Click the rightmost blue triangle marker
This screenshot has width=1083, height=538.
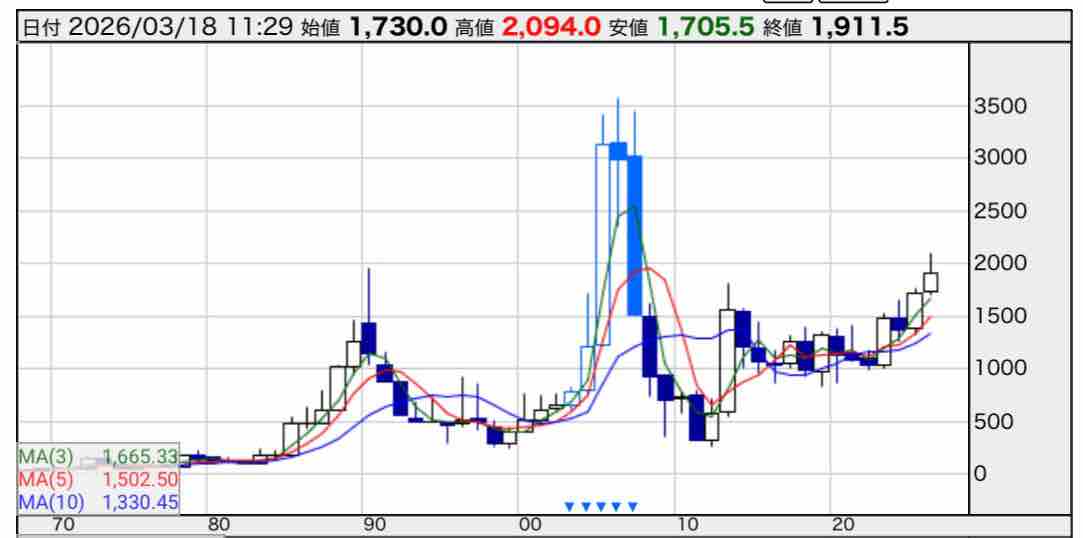pos(632,506)
